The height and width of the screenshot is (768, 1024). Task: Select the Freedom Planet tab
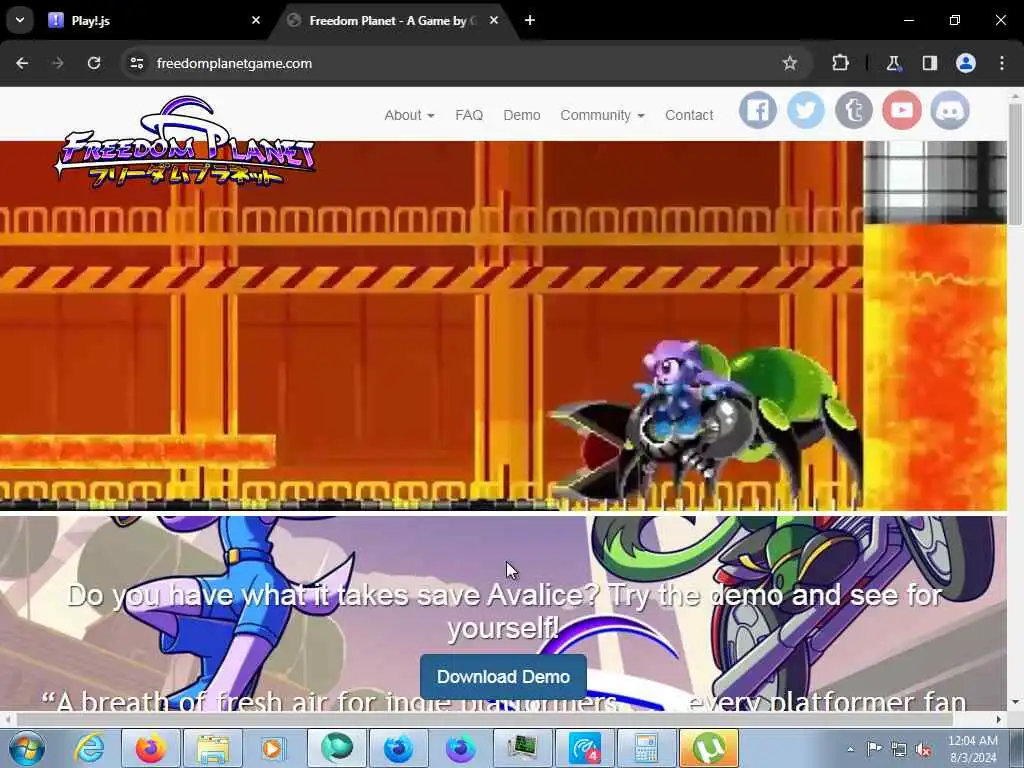[x=392, y=20]
